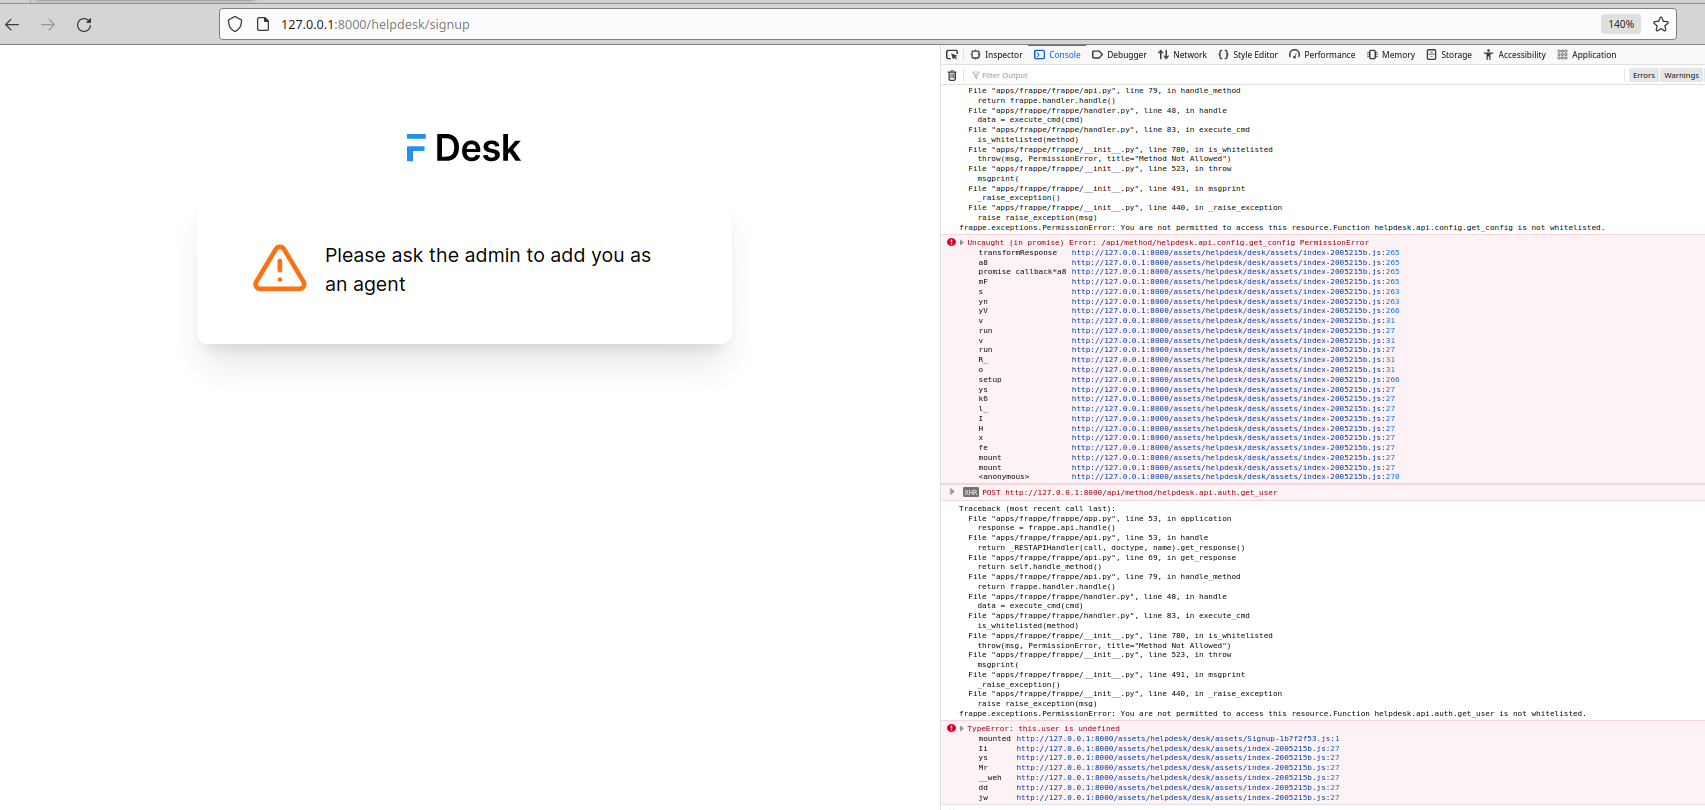Open source link for Ii frame
The height and width of the screenshot is (810, 1705).
1178,749
